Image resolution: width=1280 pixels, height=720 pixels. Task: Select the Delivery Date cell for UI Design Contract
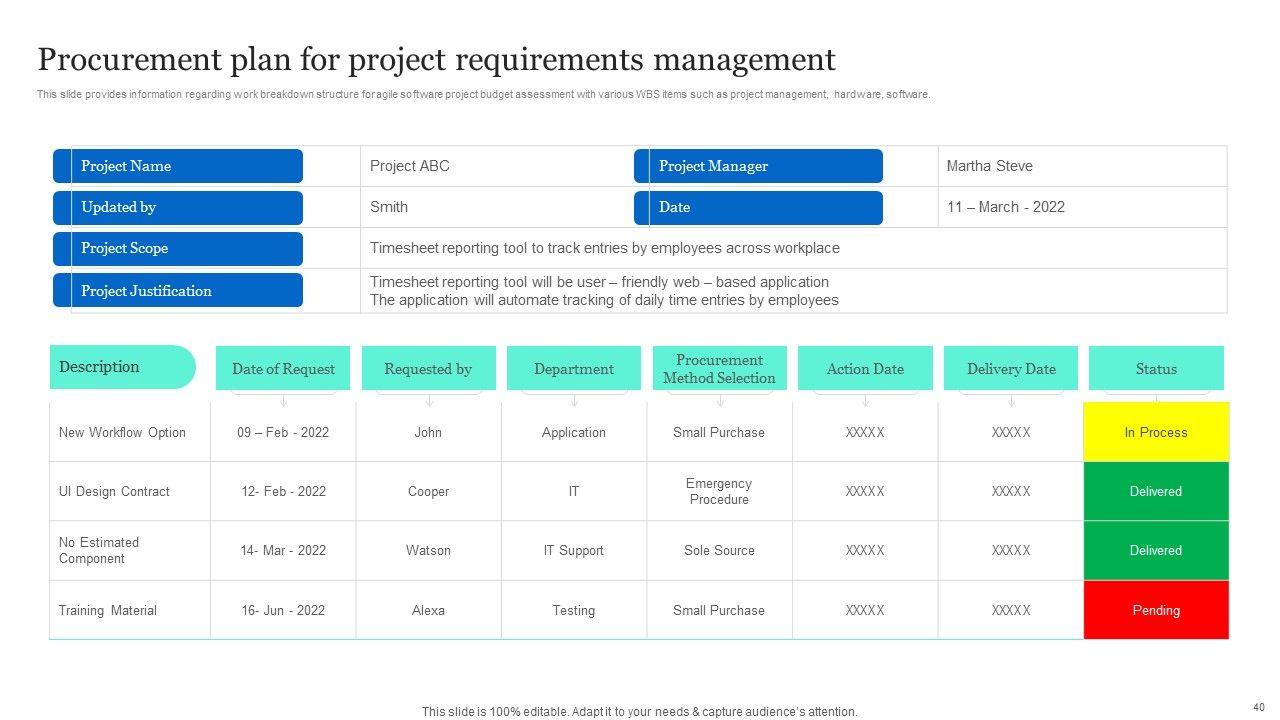1011,491
